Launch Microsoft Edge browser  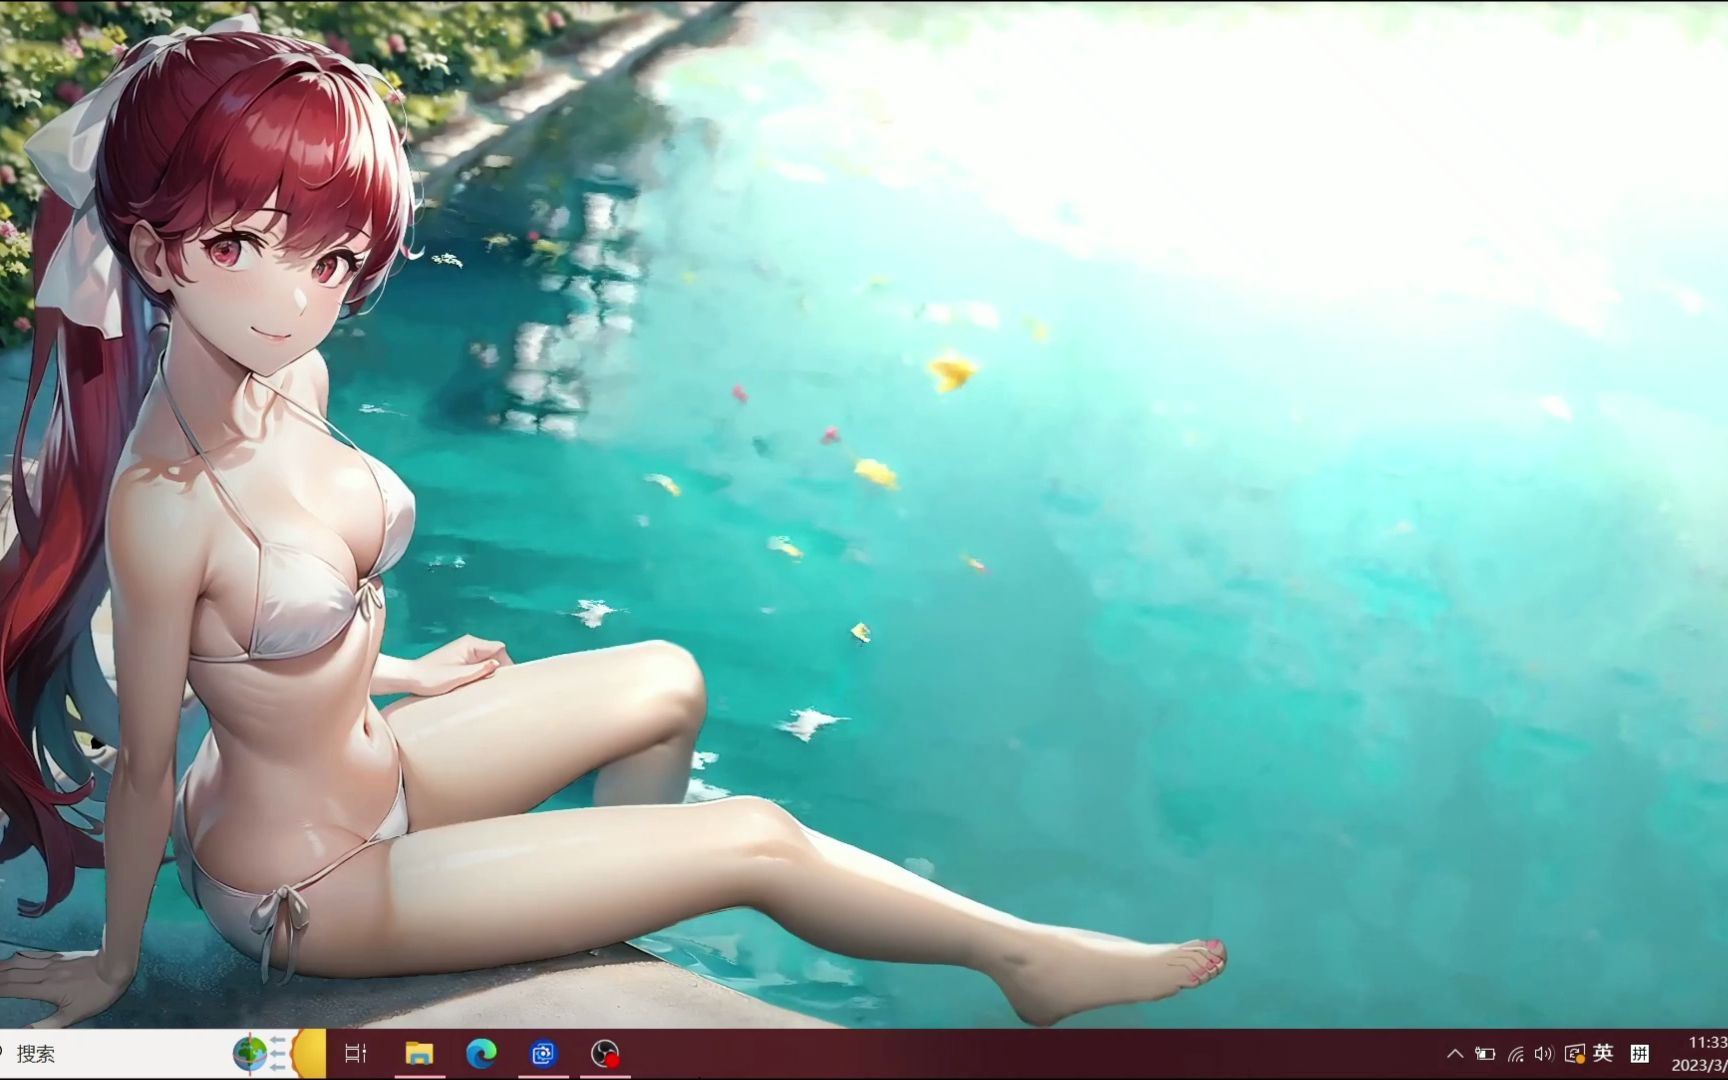tap(481, 1053)
